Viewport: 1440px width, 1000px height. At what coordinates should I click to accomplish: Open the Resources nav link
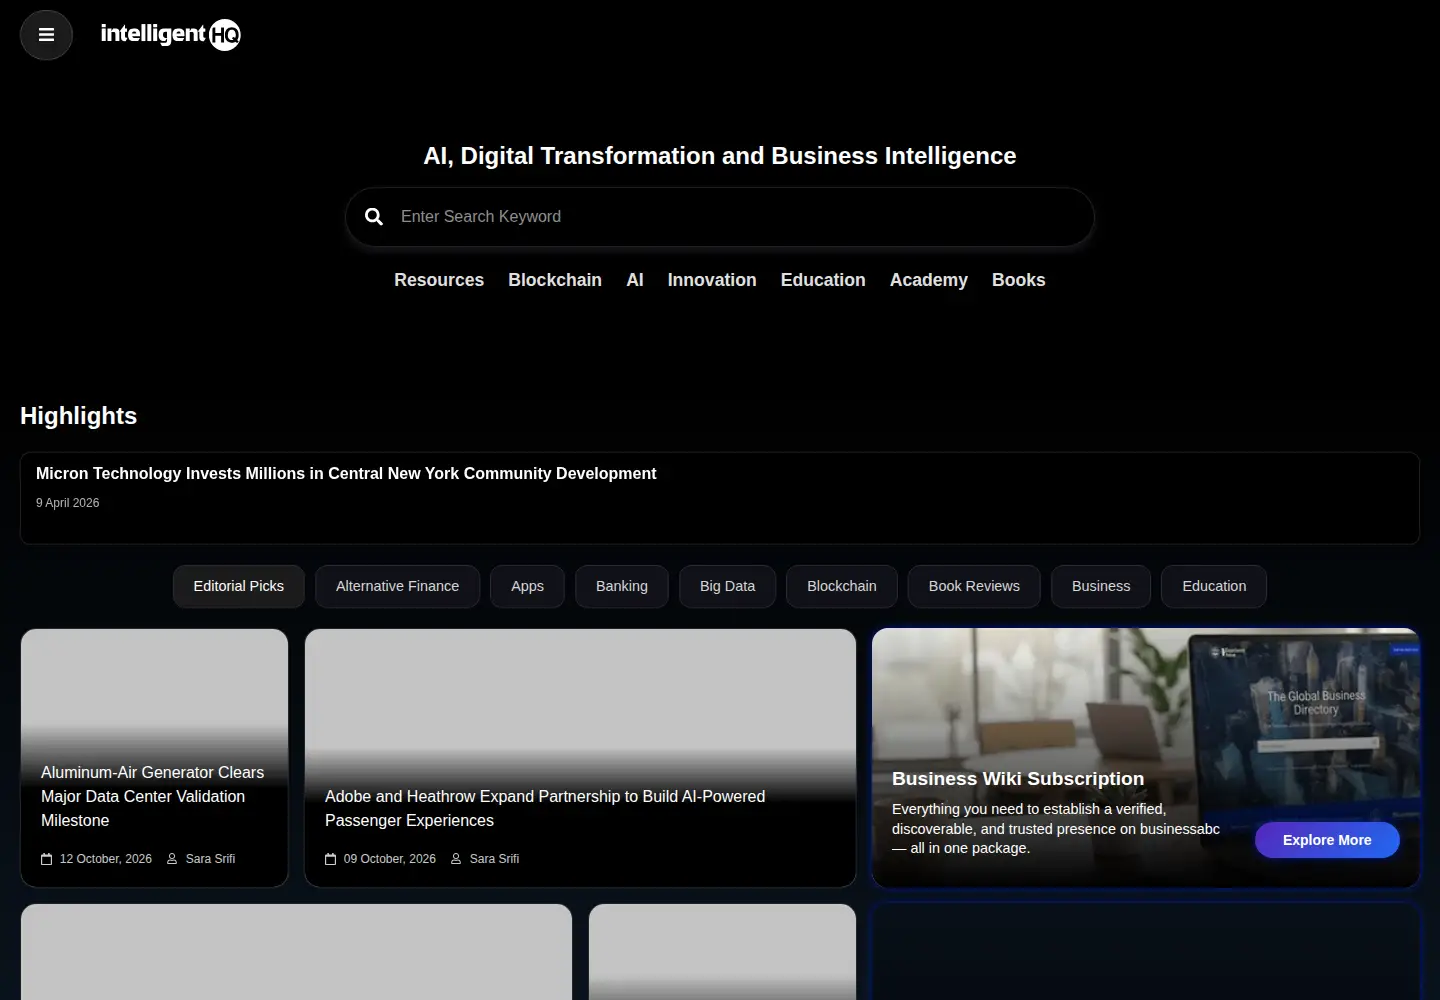[x=439, y=280]
